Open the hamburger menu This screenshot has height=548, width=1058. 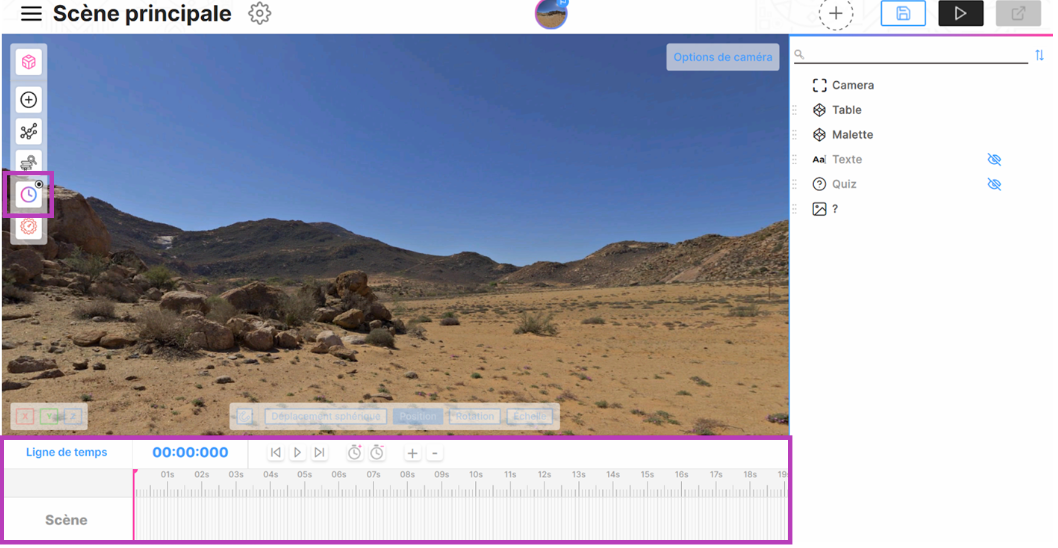click(31, 13)
